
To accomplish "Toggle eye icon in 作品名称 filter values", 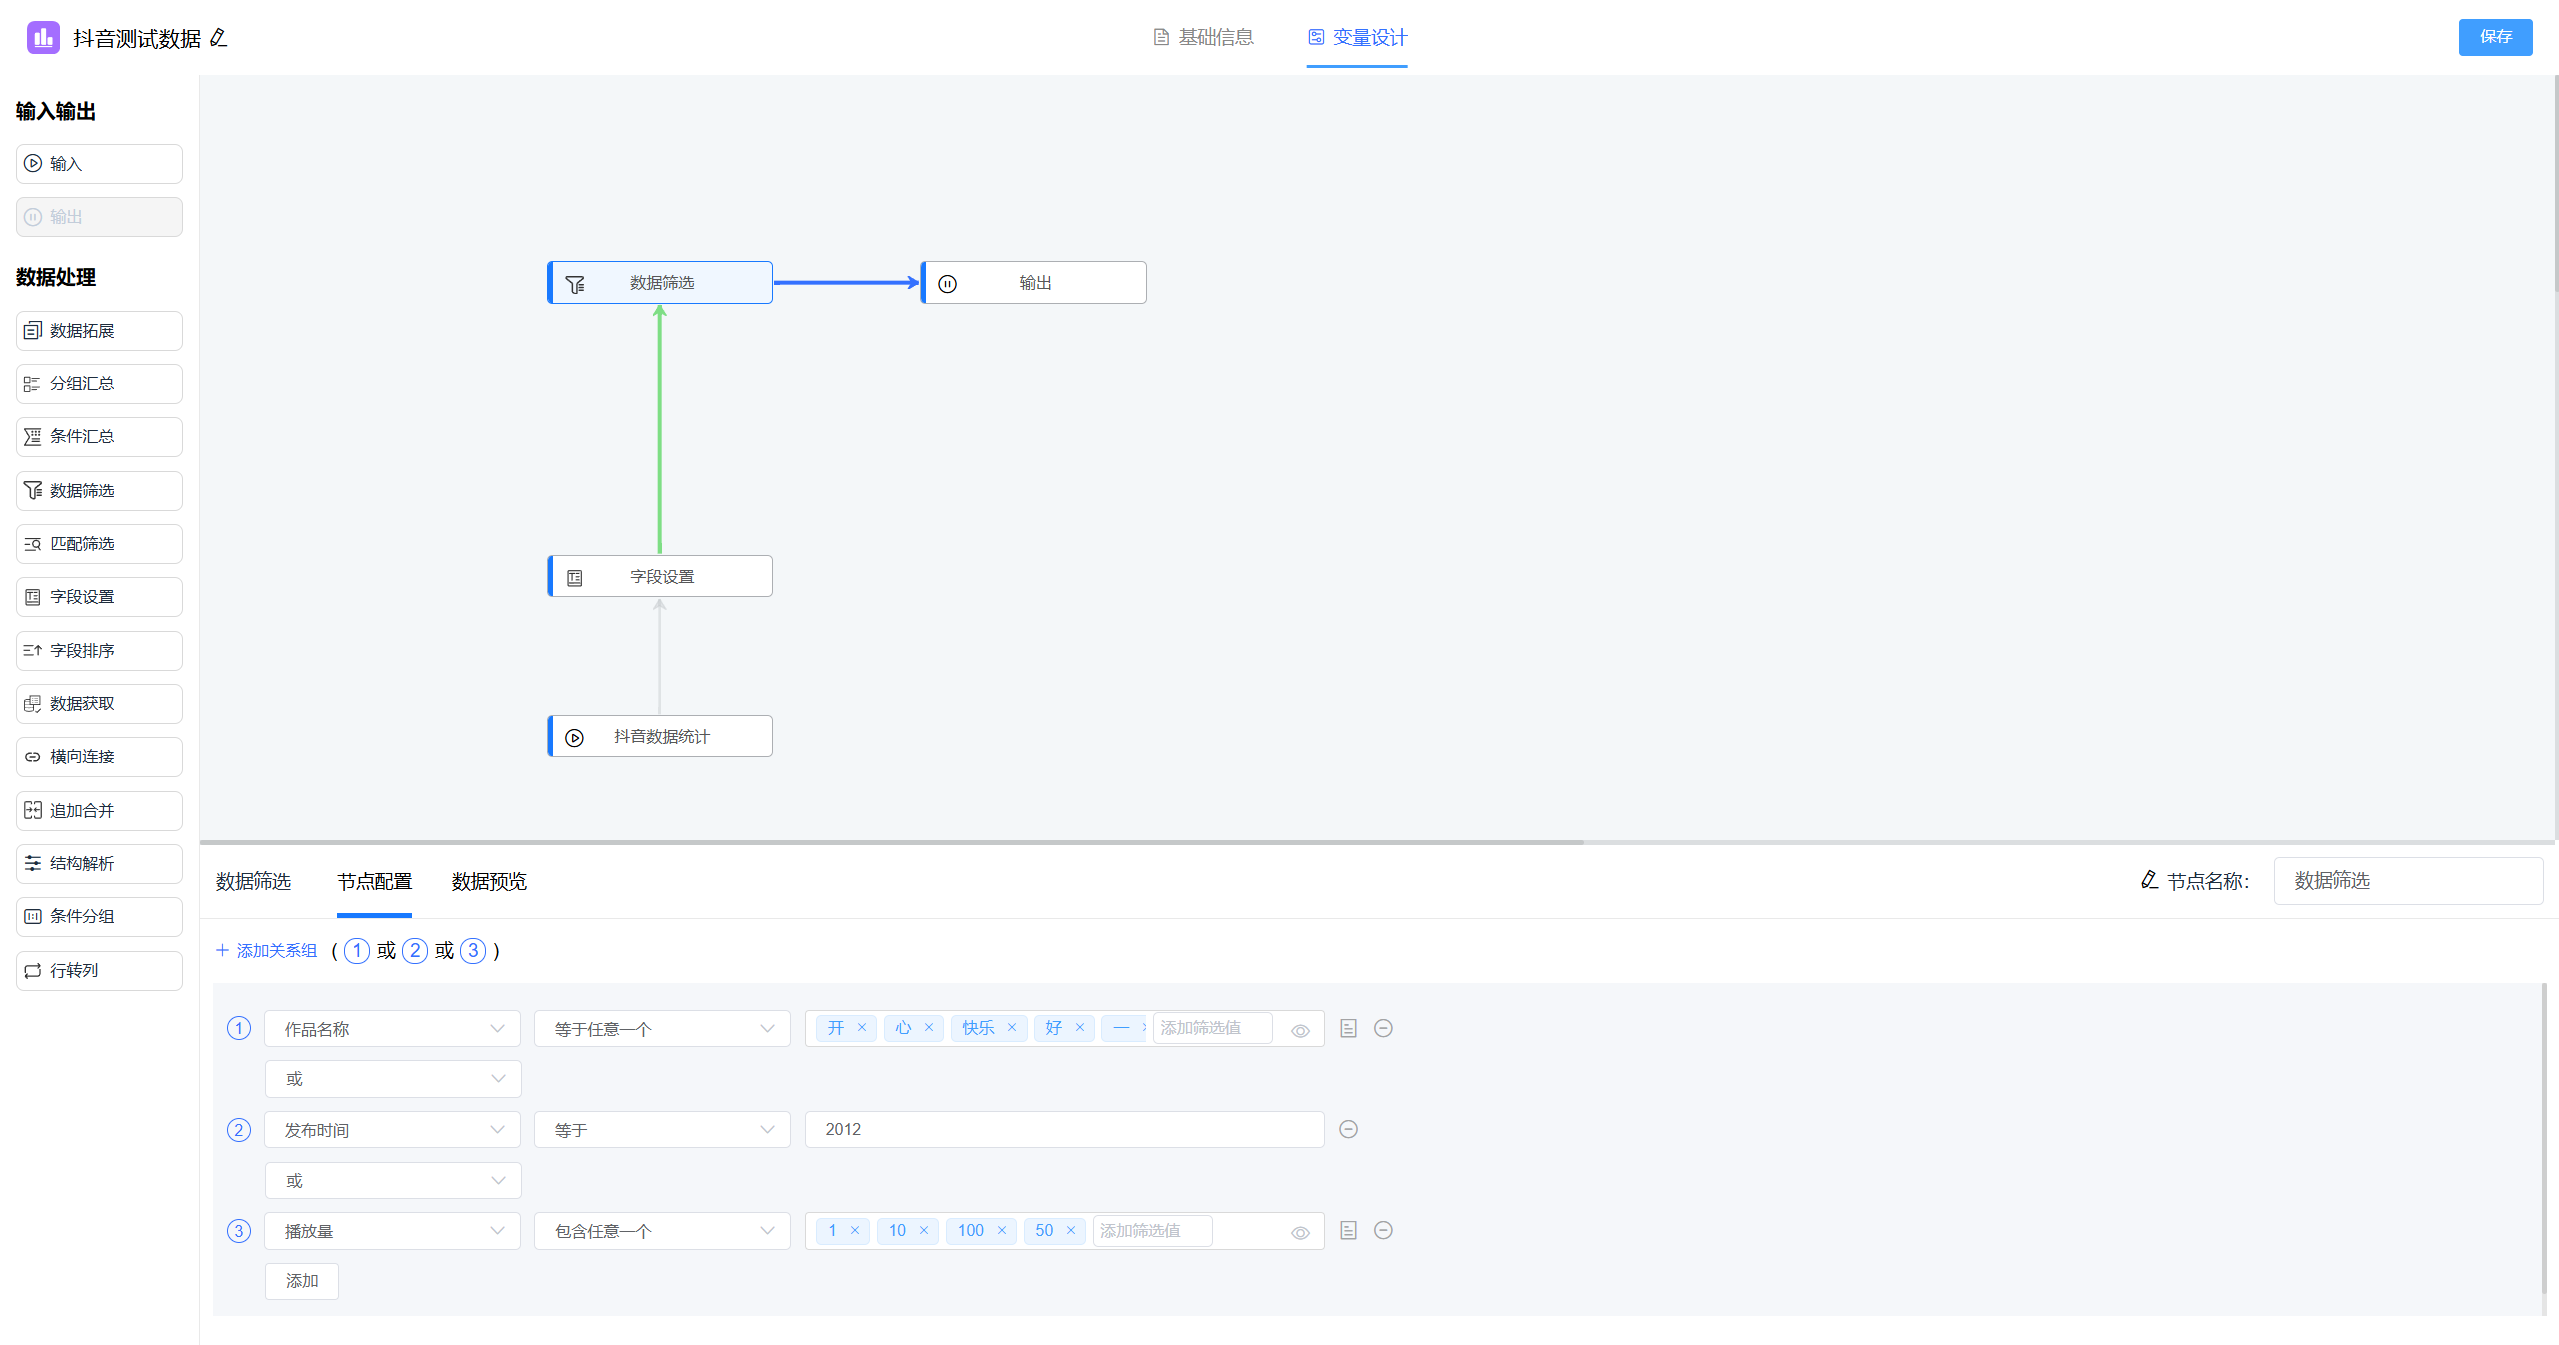I will point(1300,1030).
